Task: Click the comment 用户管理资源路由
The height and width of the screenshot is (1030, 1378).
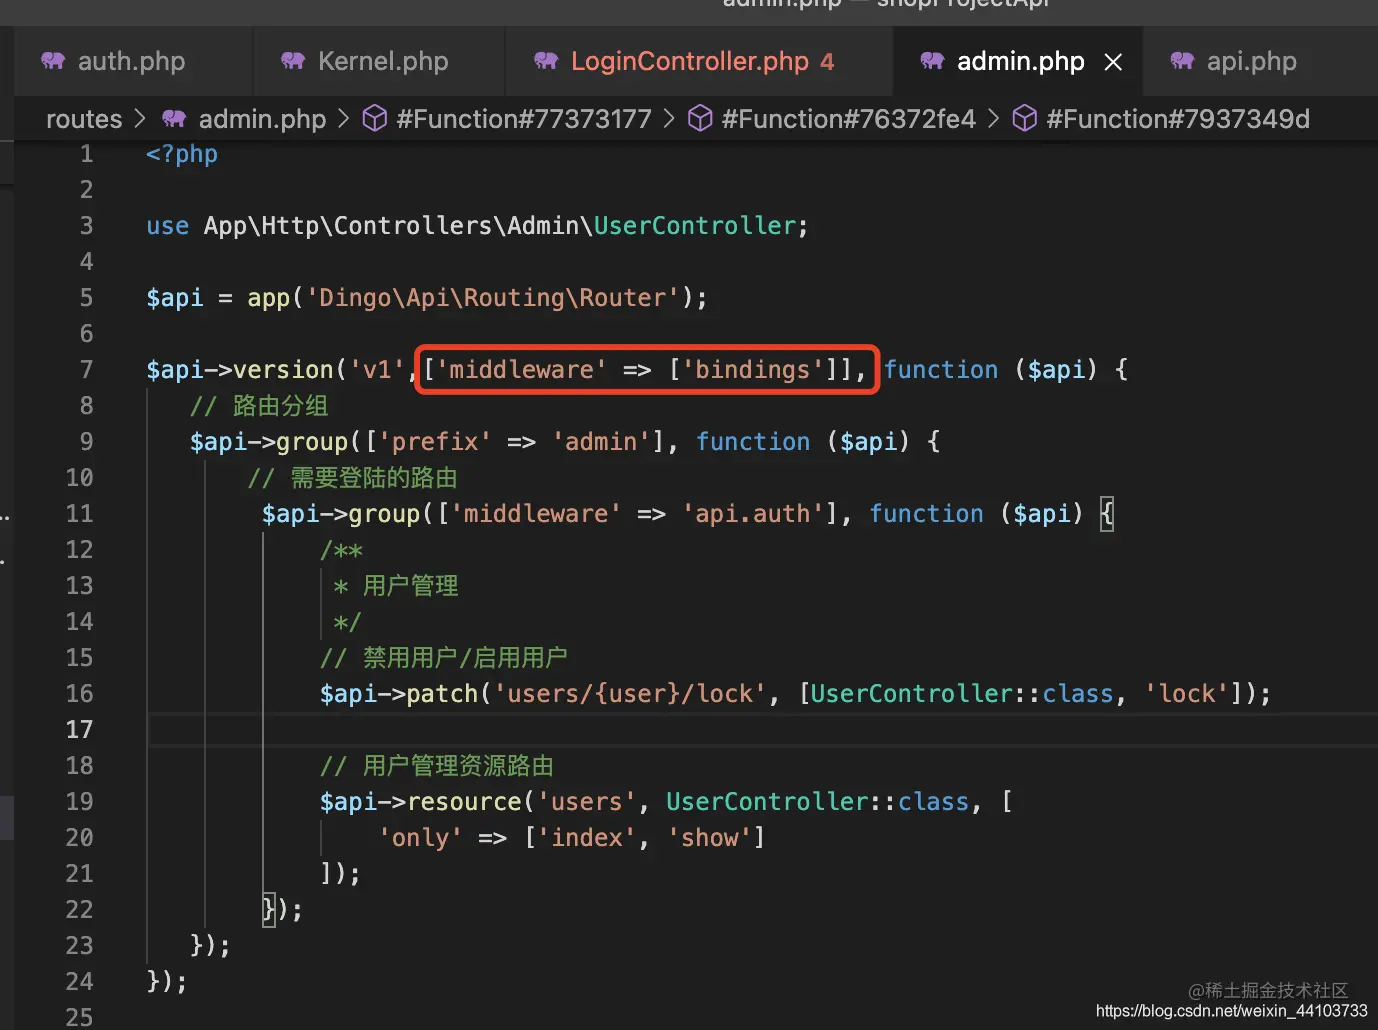Action: 458,766
